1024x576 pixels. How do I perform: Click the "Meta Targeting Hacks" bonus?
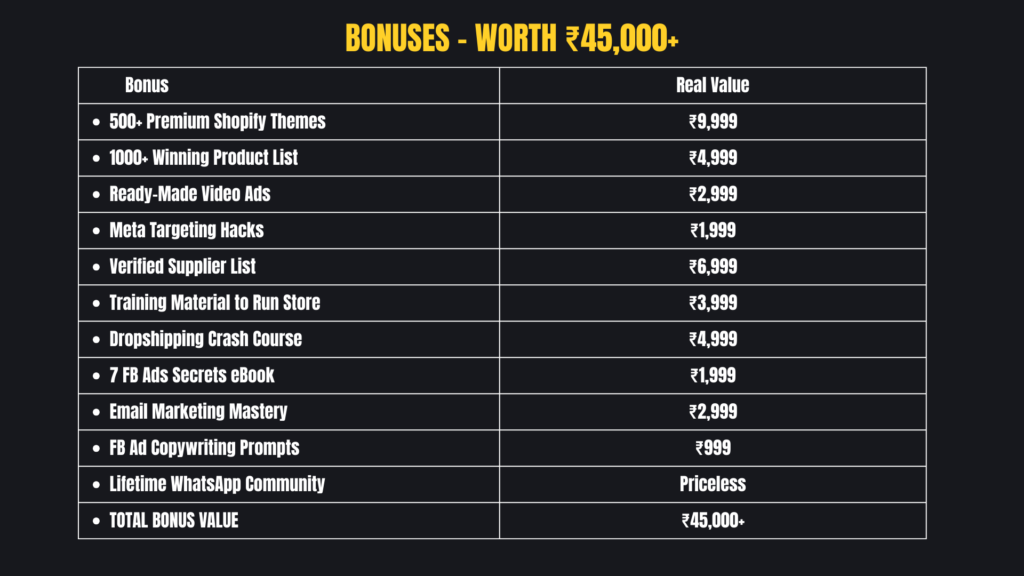[186, 230]
